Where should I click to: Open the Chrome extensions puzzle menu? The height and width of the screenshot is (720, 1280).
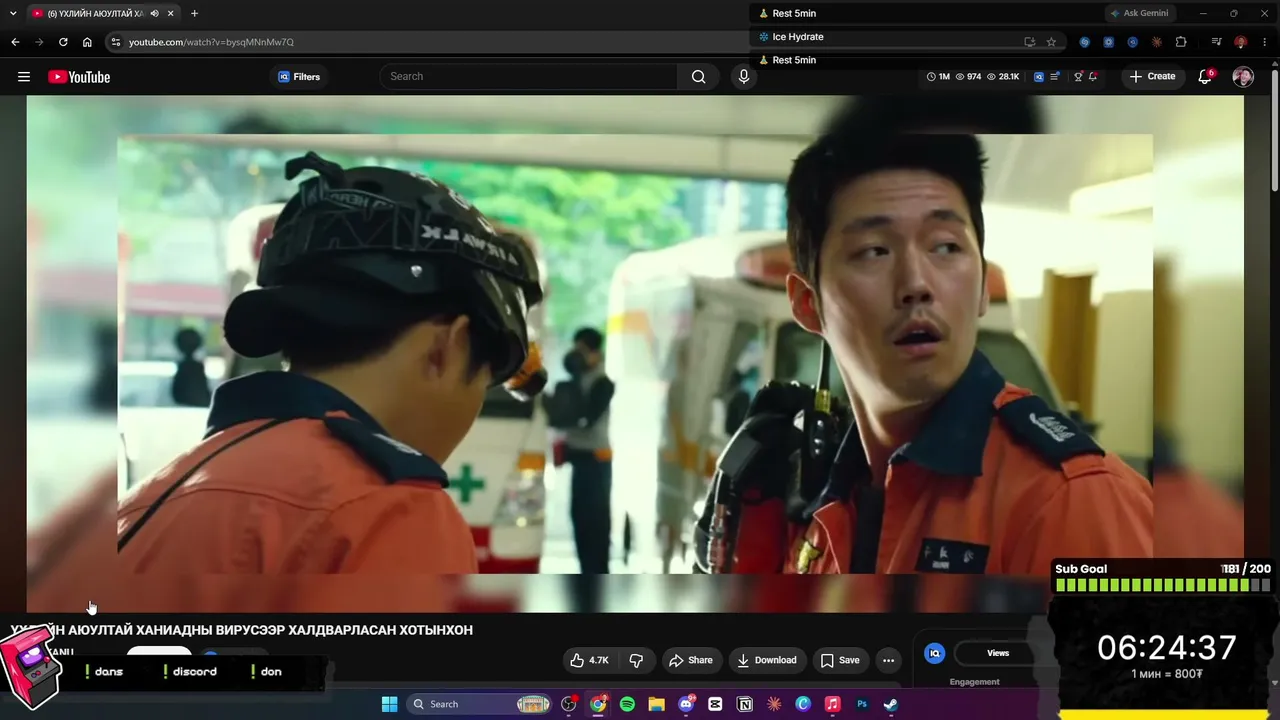(1181, 42)
